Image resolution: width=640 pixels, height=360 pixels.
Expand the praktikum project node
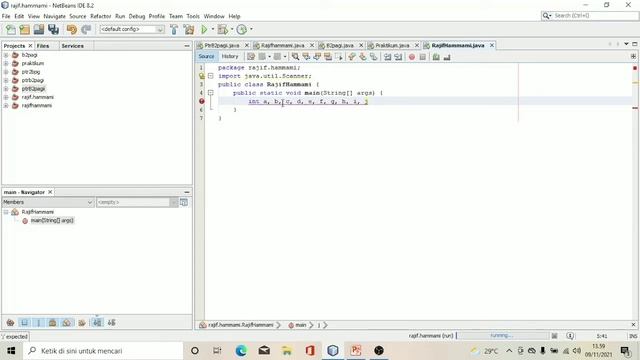[x=6, y=63]
